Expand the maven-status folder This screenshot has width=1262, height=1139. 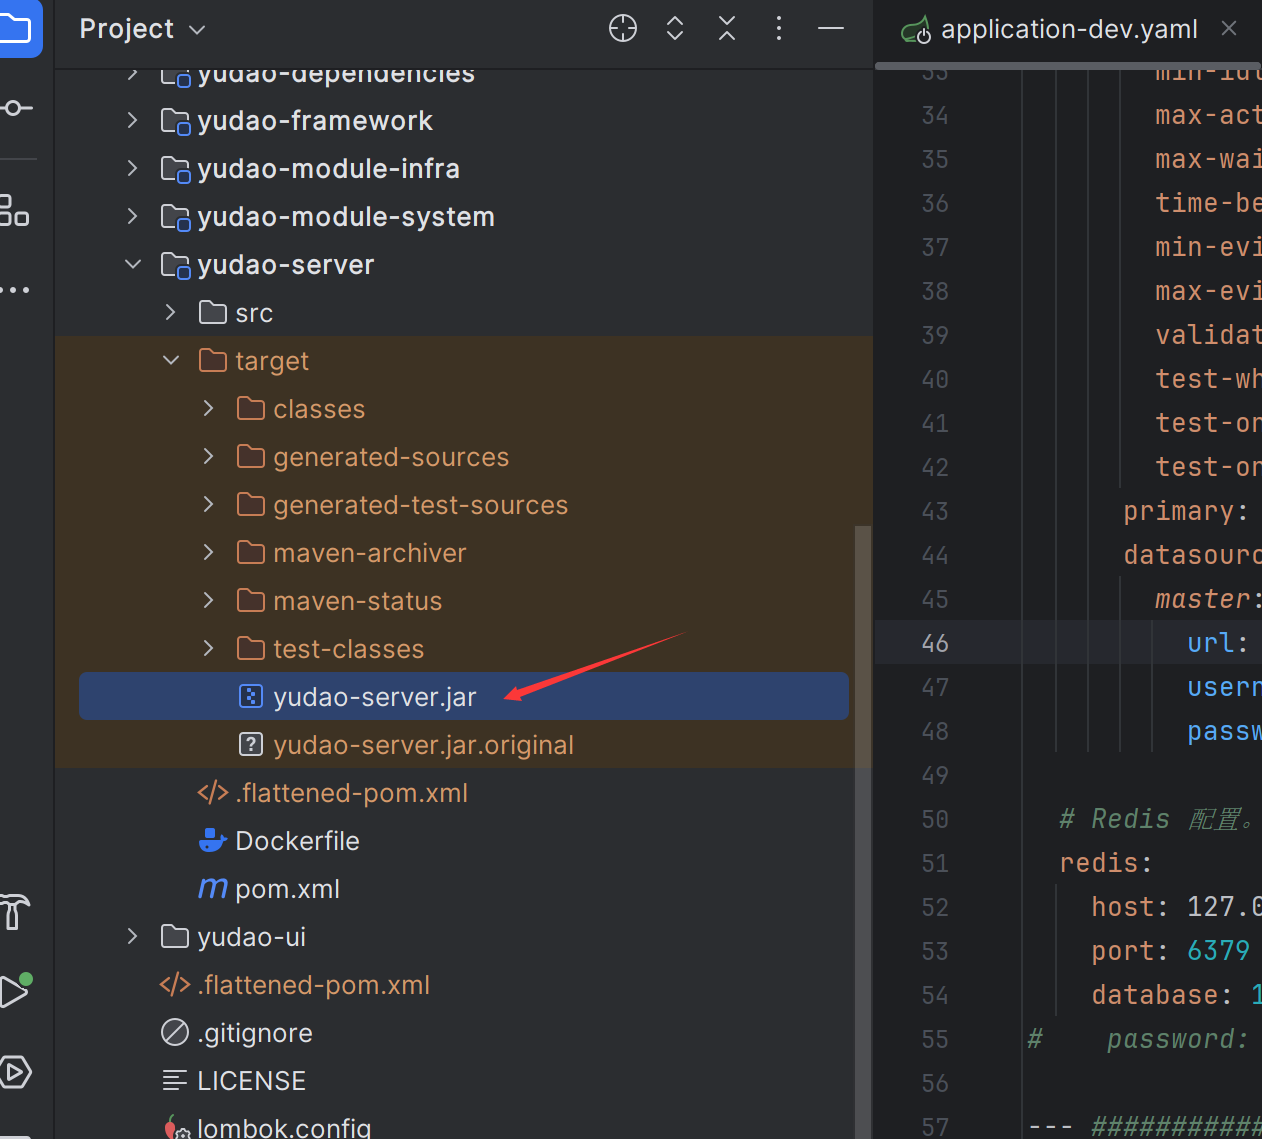tap(209, 600)
